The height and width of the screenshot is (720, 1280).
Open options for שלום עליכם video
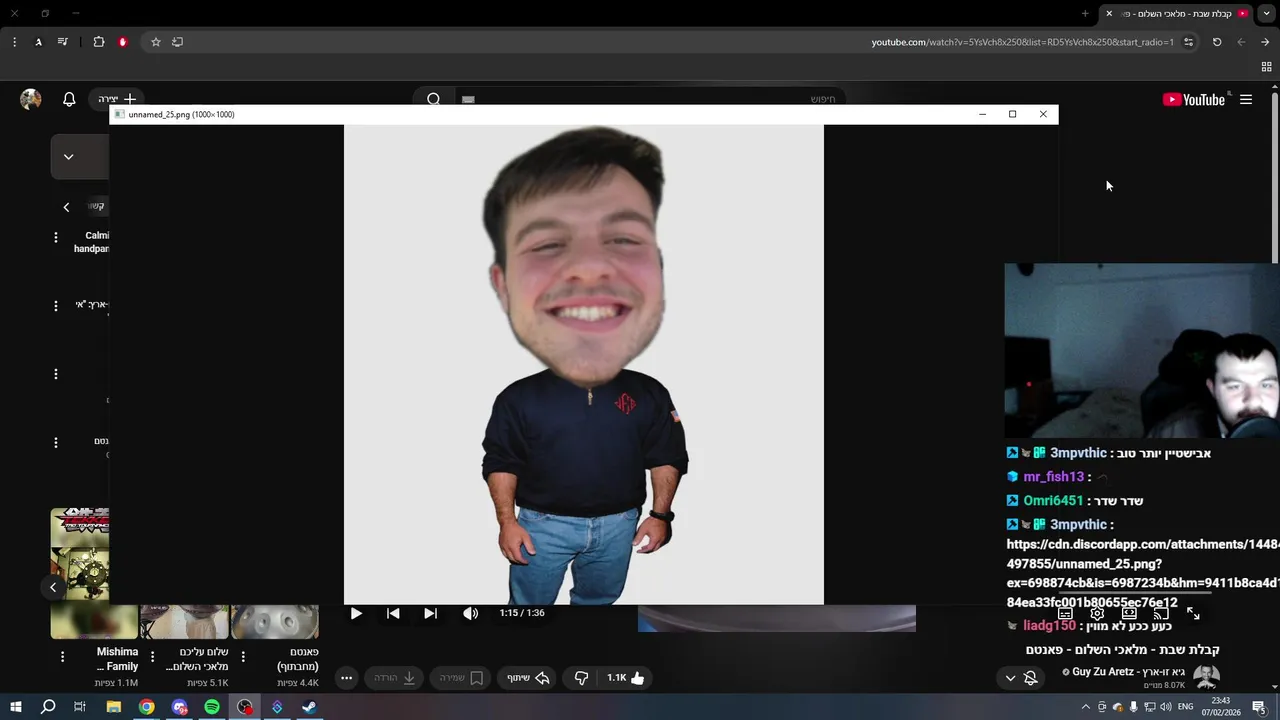pyautogui.click(x=152, y=657)
